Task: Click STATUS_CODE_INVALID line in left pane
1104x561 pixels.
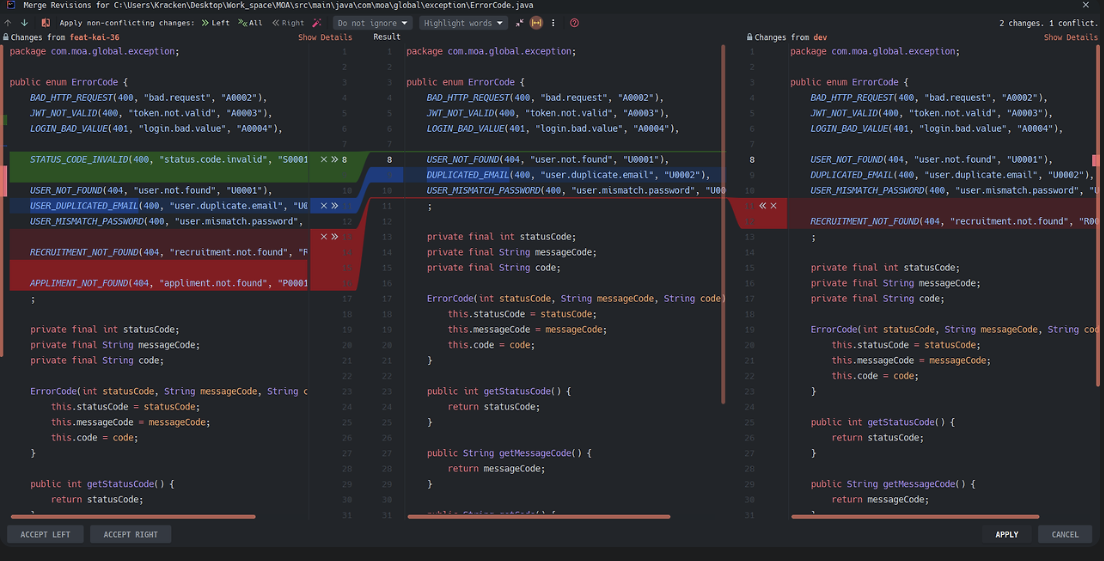Action: (x=169, y=160)
